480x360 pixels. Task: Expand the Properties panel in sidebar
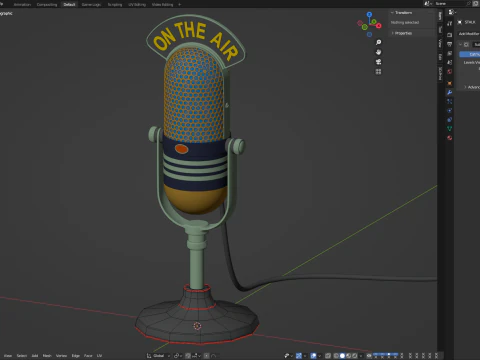coord(392,33)
